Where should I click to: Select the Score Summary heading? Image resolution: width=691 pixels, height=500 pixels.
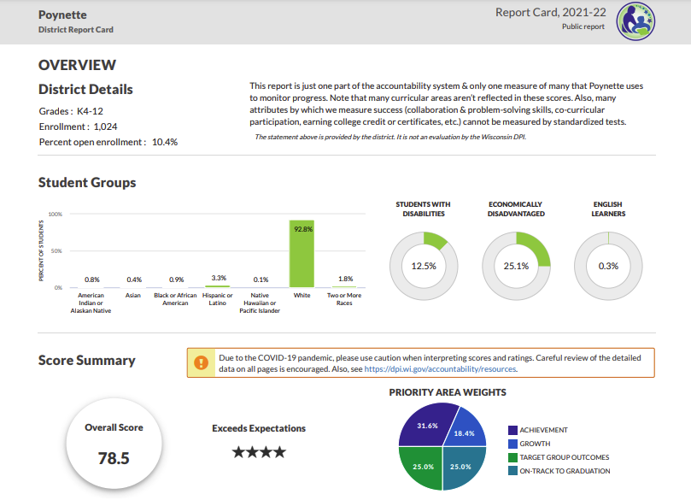tap(87, 360)
